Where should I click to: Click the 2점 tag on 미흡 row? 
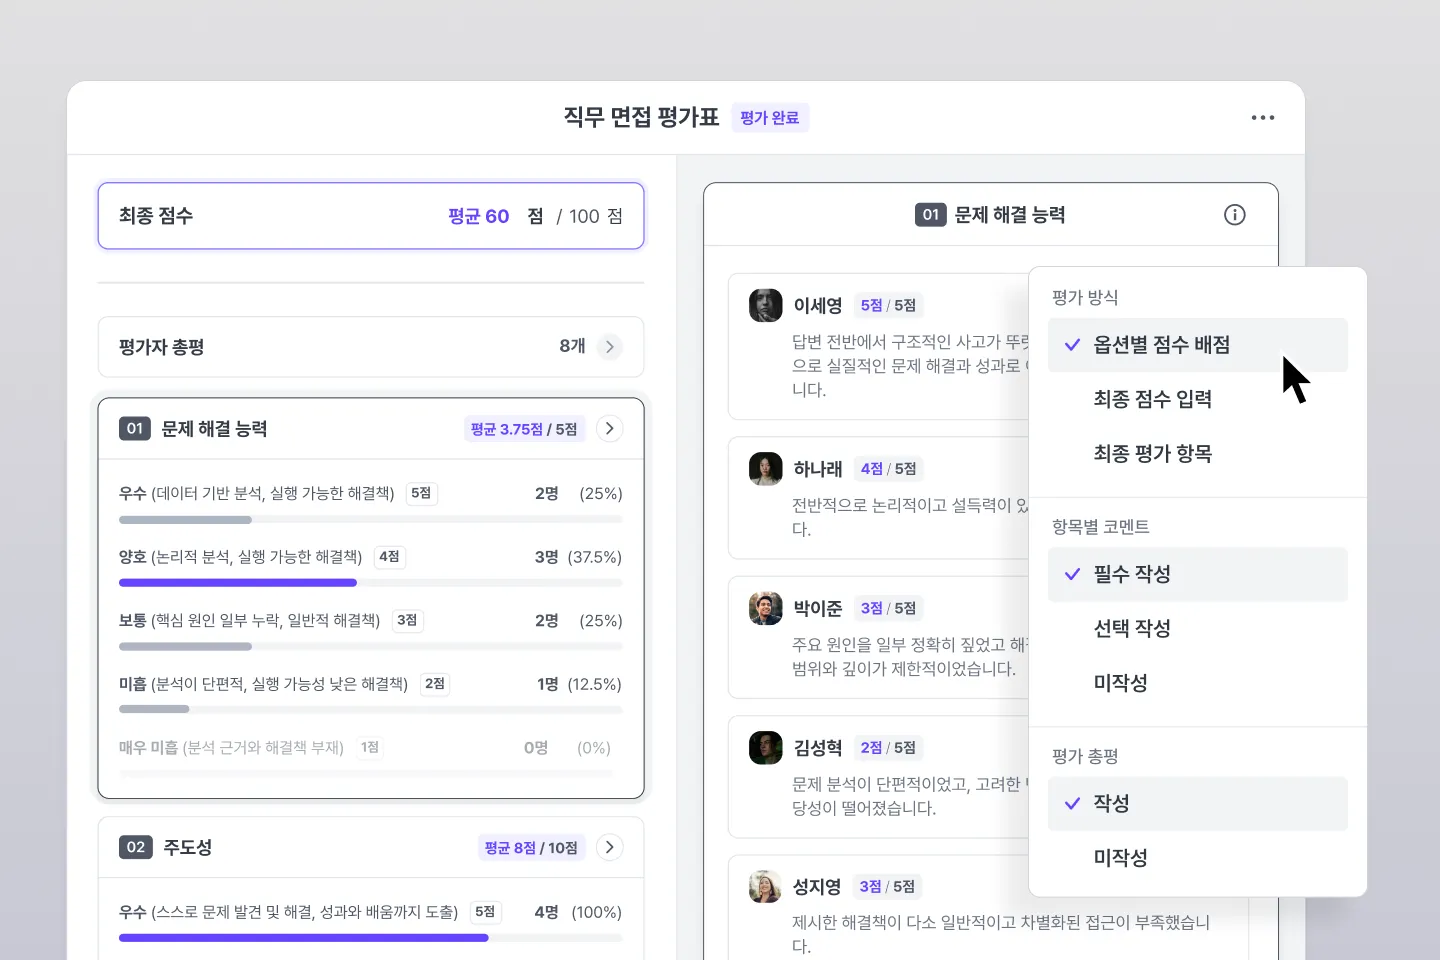click(x=435, y=684)
